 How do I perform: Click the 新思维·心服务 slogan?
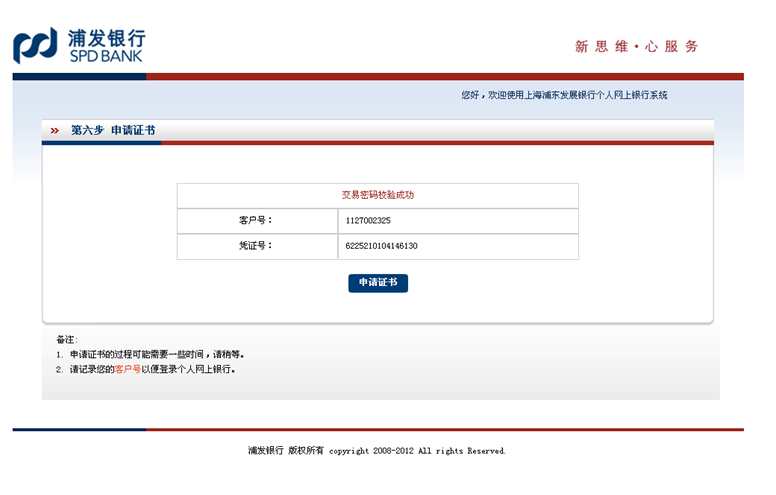(x=636, y=46)
